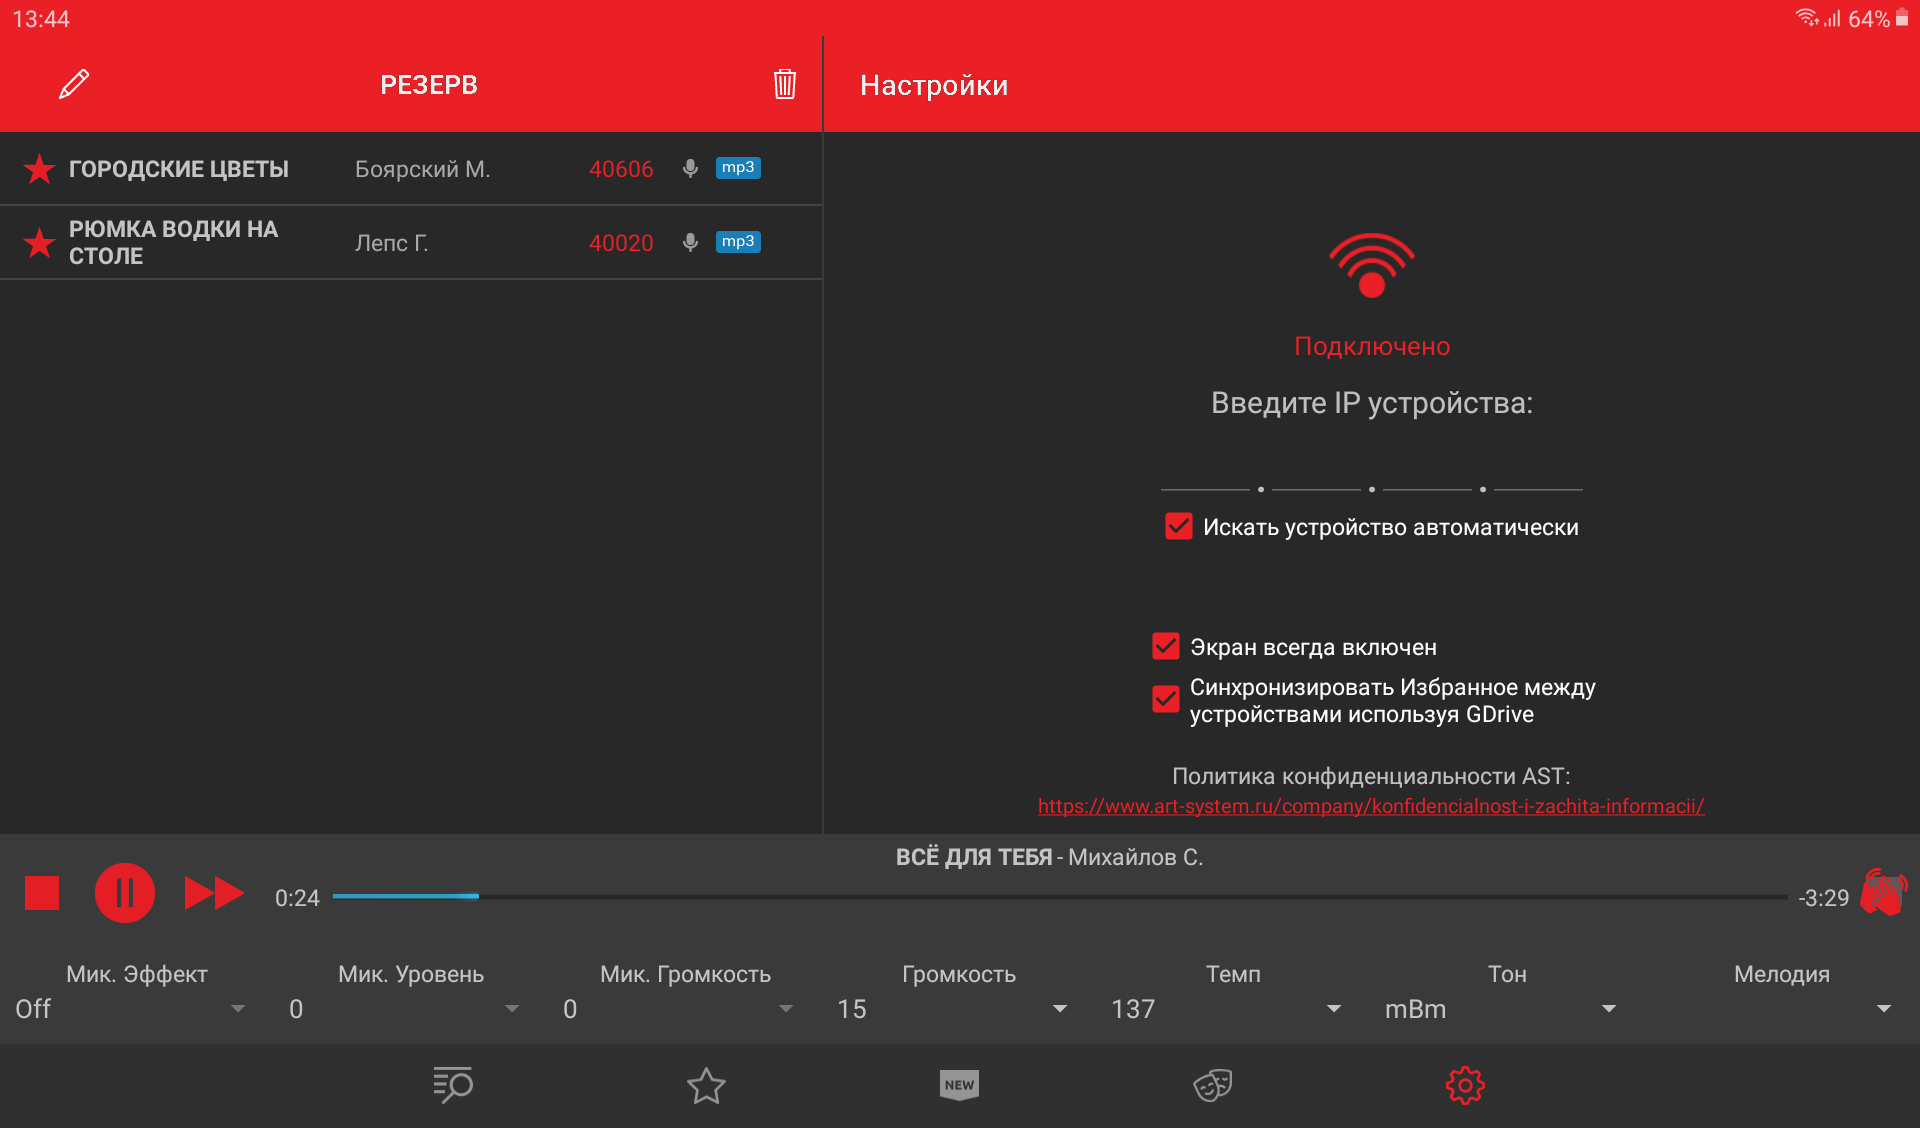Tap song number 40606

pyautogui.click(x=621, y=169)
